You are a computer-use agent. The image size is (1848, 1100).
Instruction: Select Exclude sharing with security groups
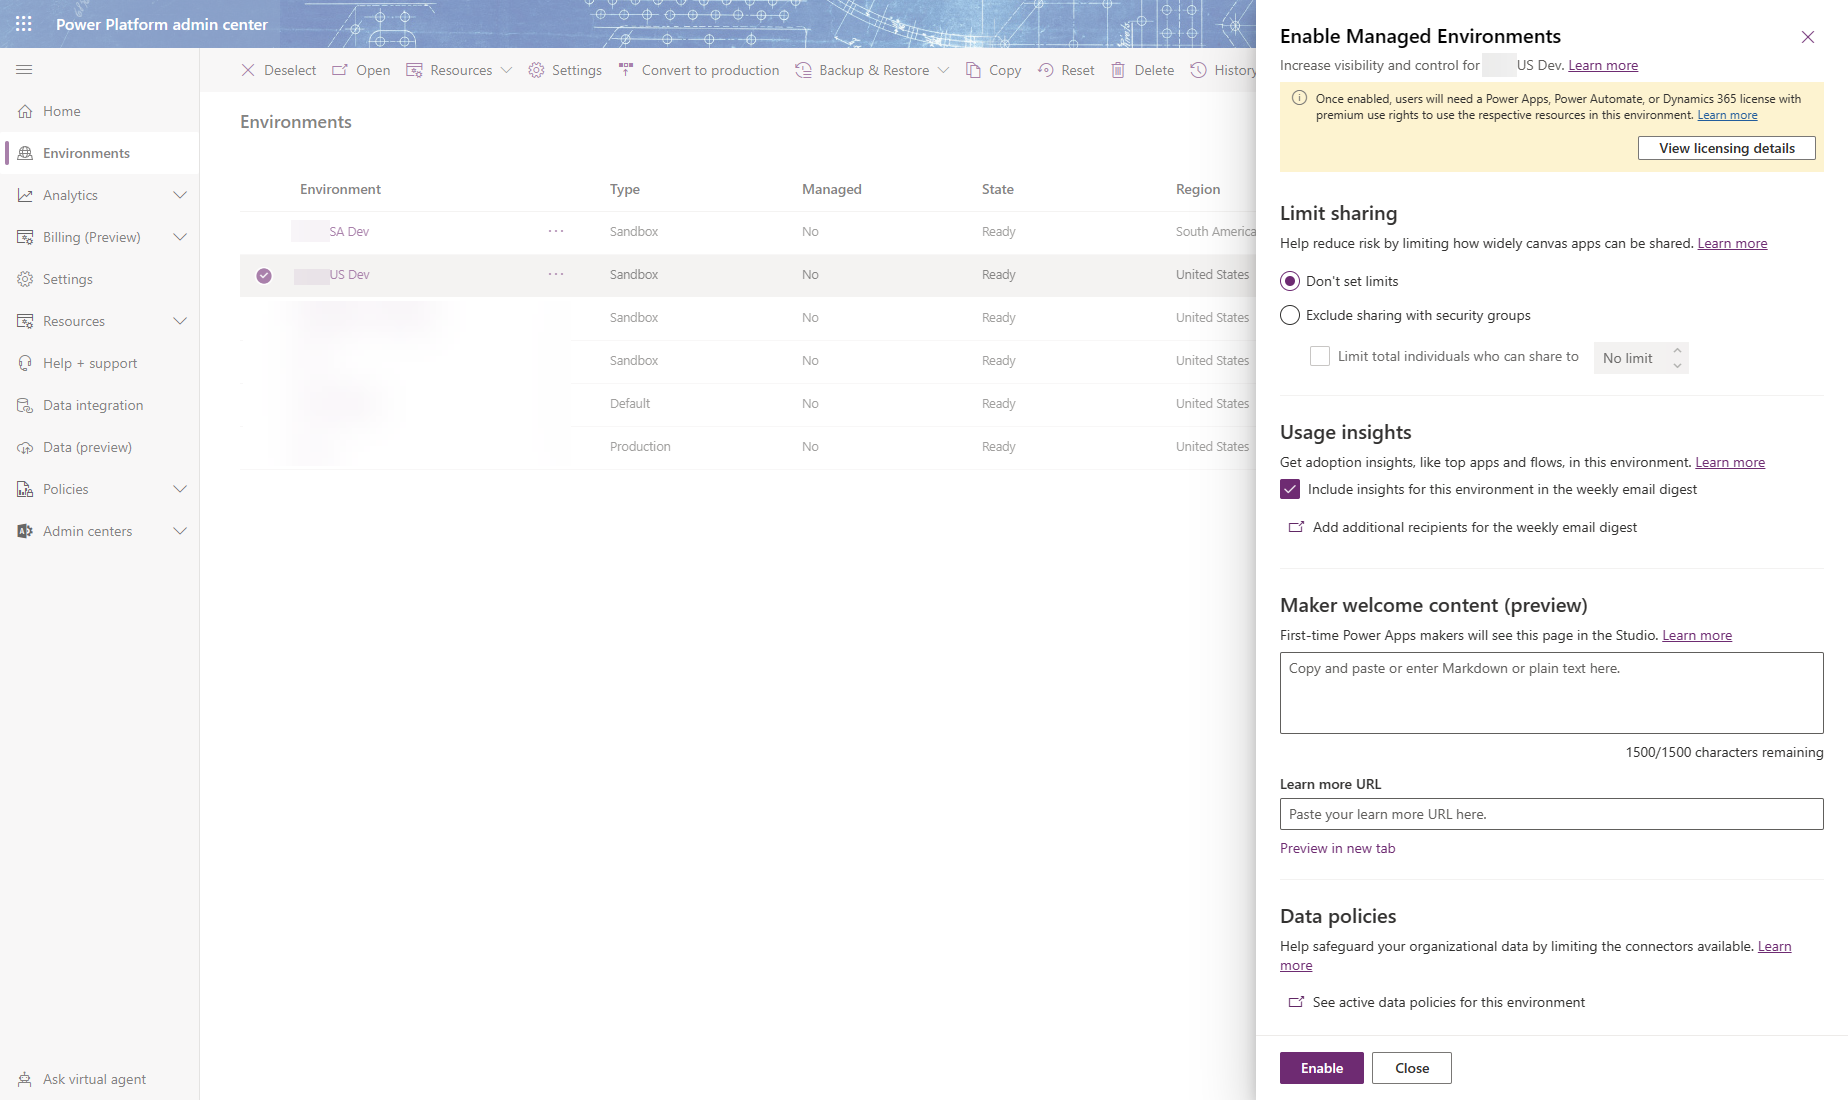pos(1290,315)
